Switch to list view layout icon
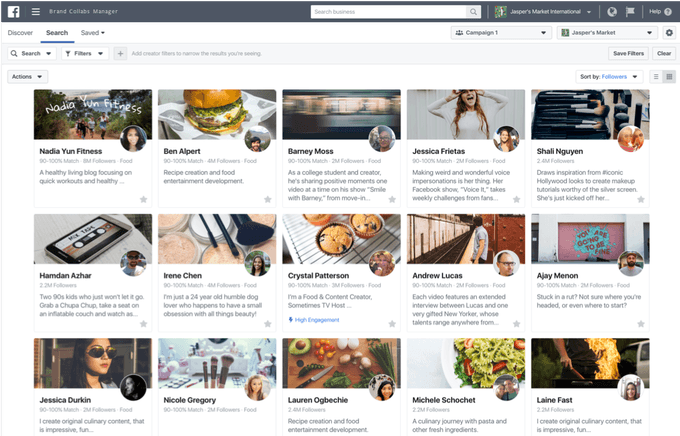This screenshot has height=436, width=680. point(656,77)
